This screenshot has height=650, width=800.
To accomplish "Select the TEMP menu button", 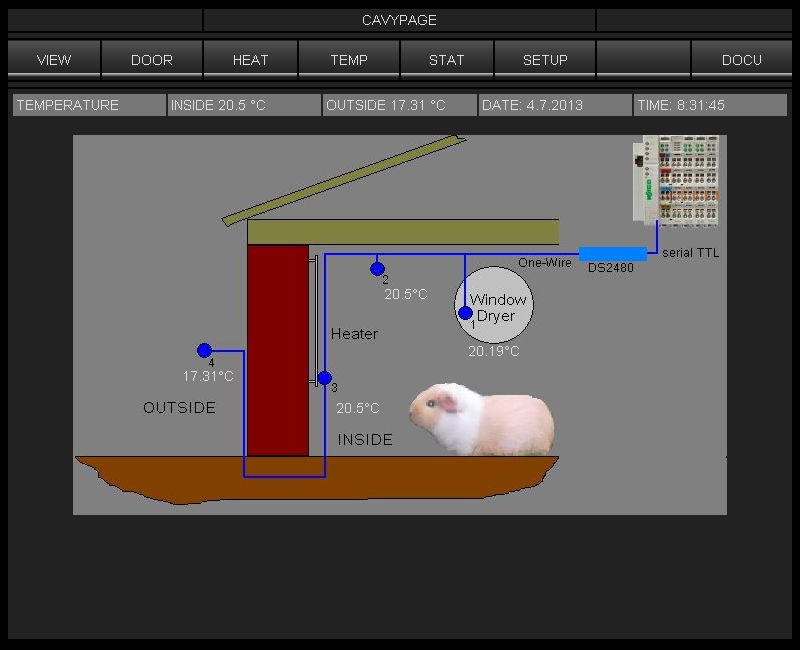I will coord(348,60).
